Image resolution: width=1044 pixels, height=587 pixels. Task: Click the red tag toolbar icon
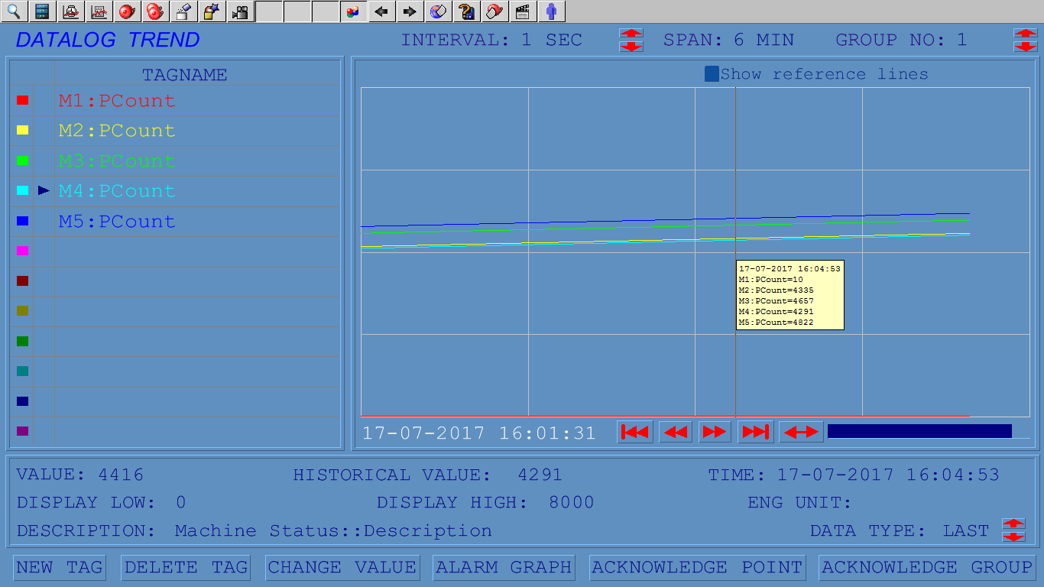point(495,11)
